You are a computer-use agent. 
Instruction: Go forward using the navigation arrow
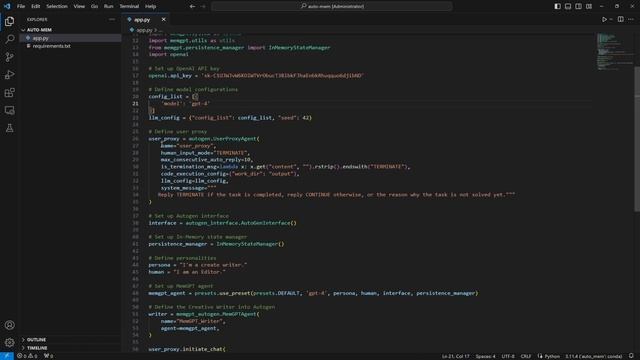(x=203, y=7)
